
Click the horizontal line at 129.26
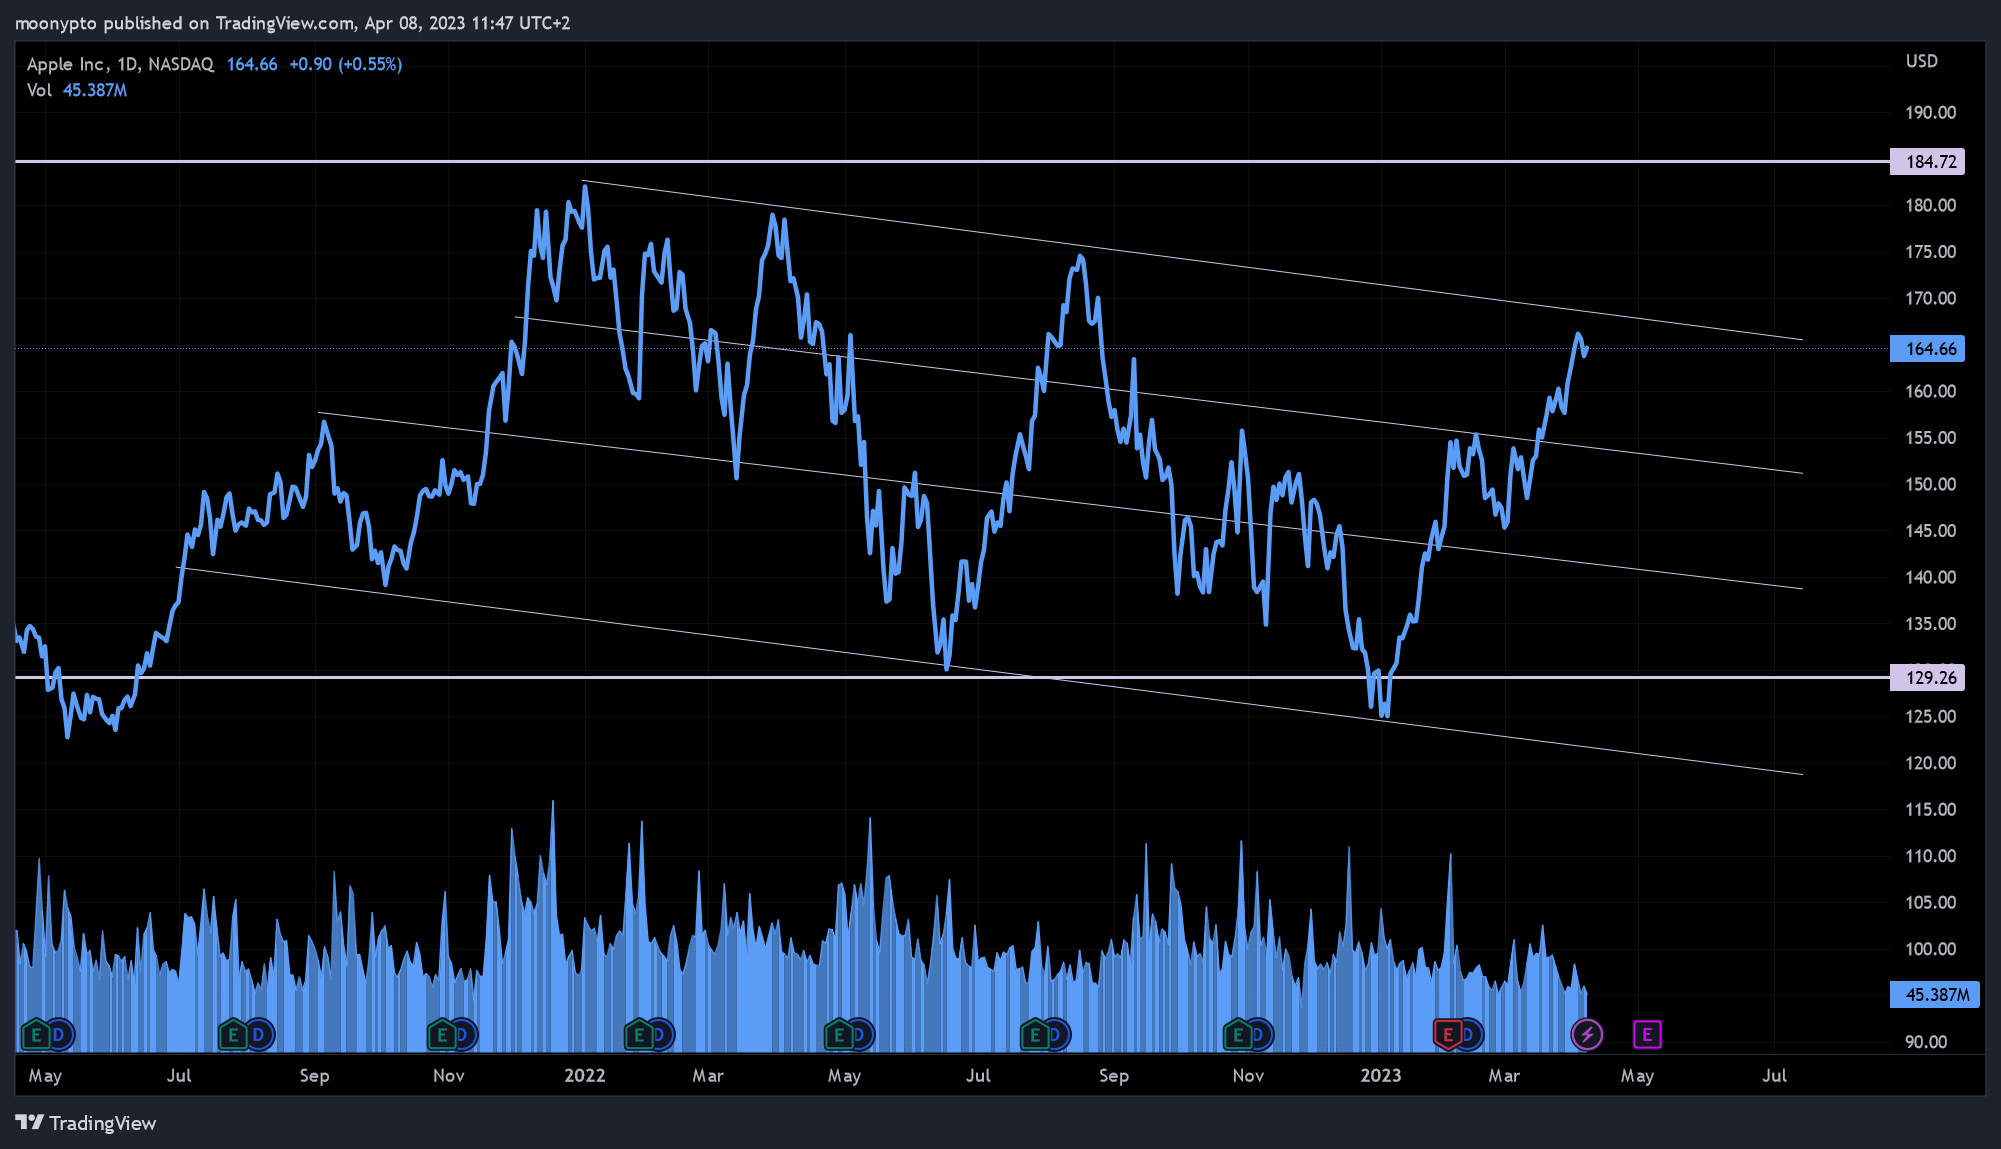pyautogui.click(x=950, y=677)
